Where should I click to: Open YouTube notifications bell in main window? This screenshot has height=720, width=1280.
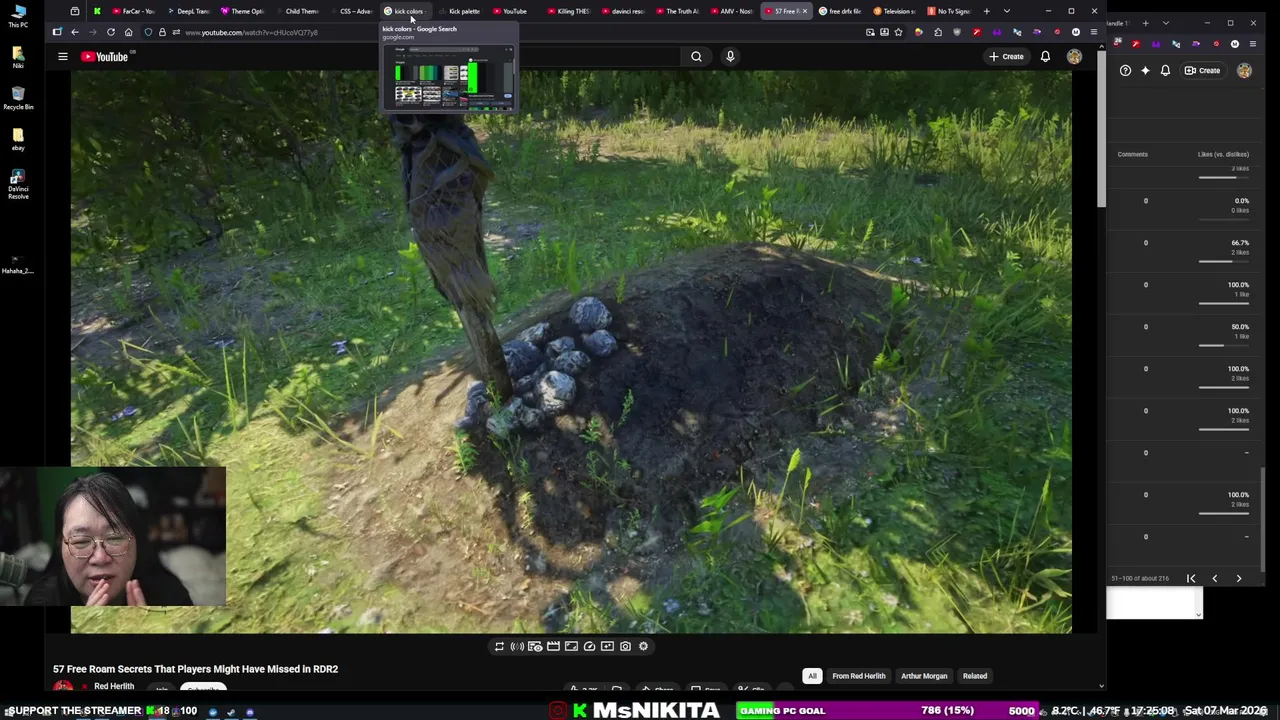click(x=1045, y=57)
